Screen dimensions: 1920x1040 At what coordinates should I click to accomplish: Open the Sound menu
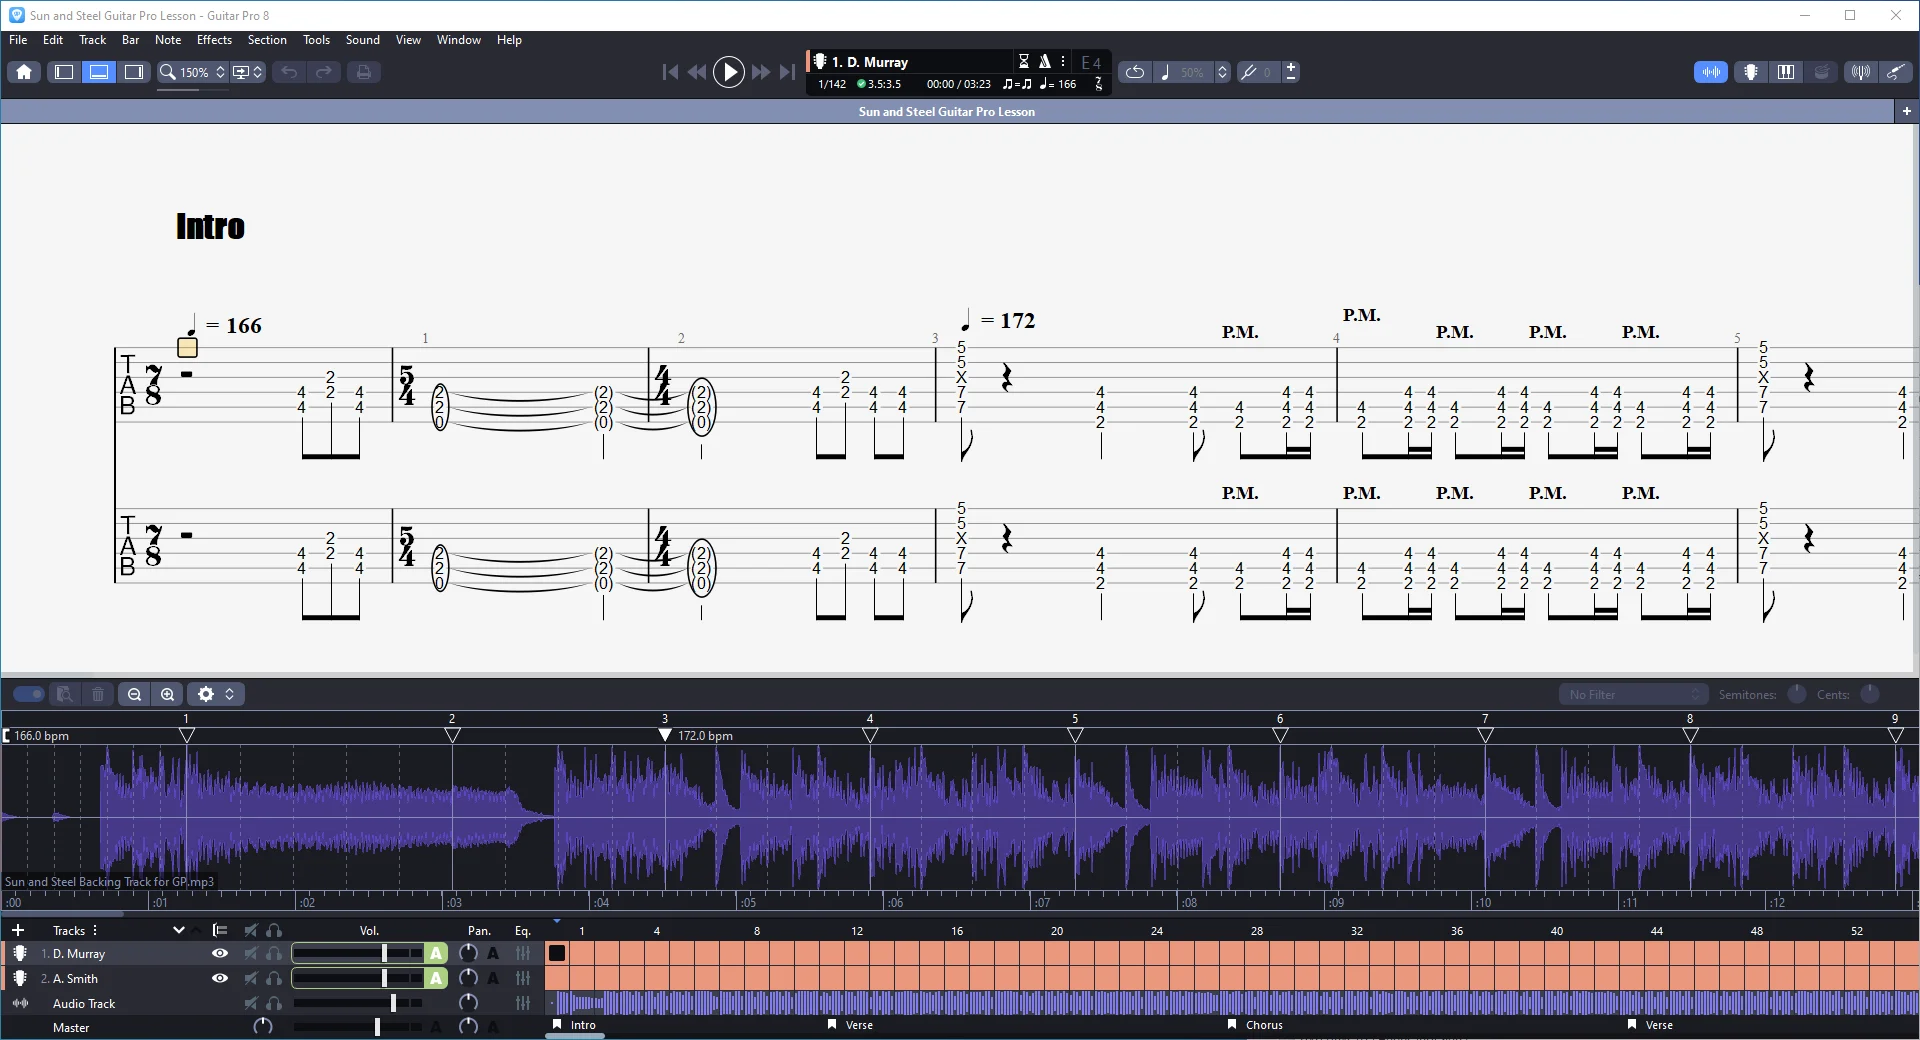(363, 40)
